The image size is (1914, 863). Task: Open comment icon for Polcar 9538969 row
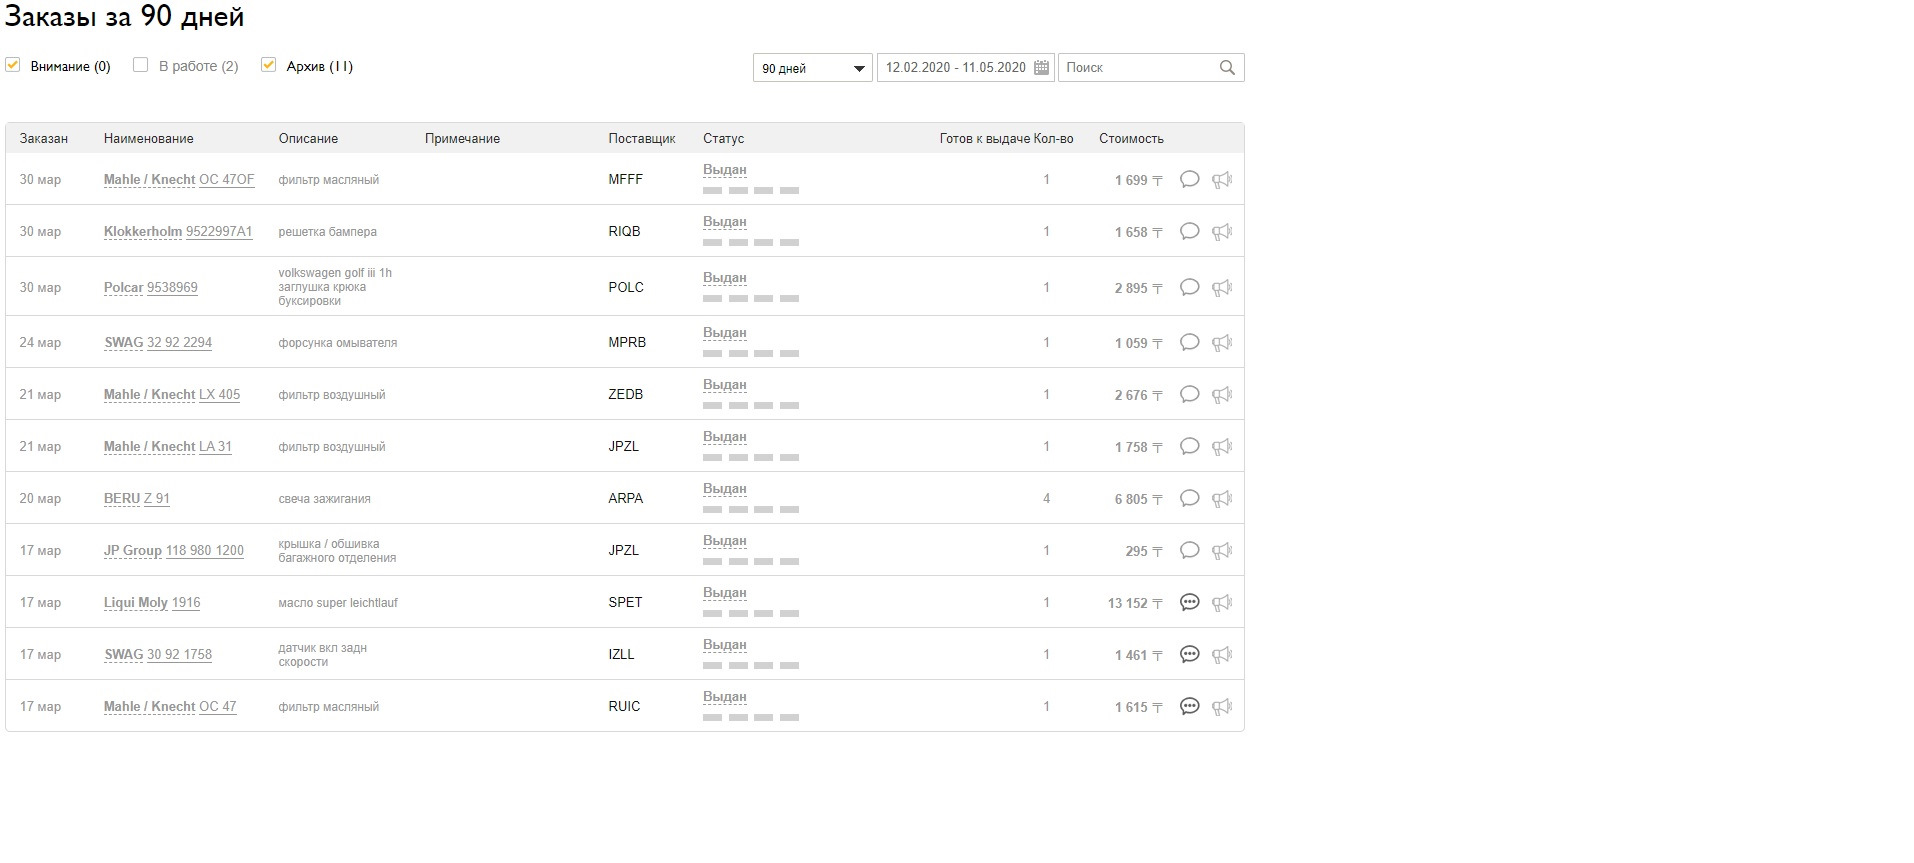1189,288
